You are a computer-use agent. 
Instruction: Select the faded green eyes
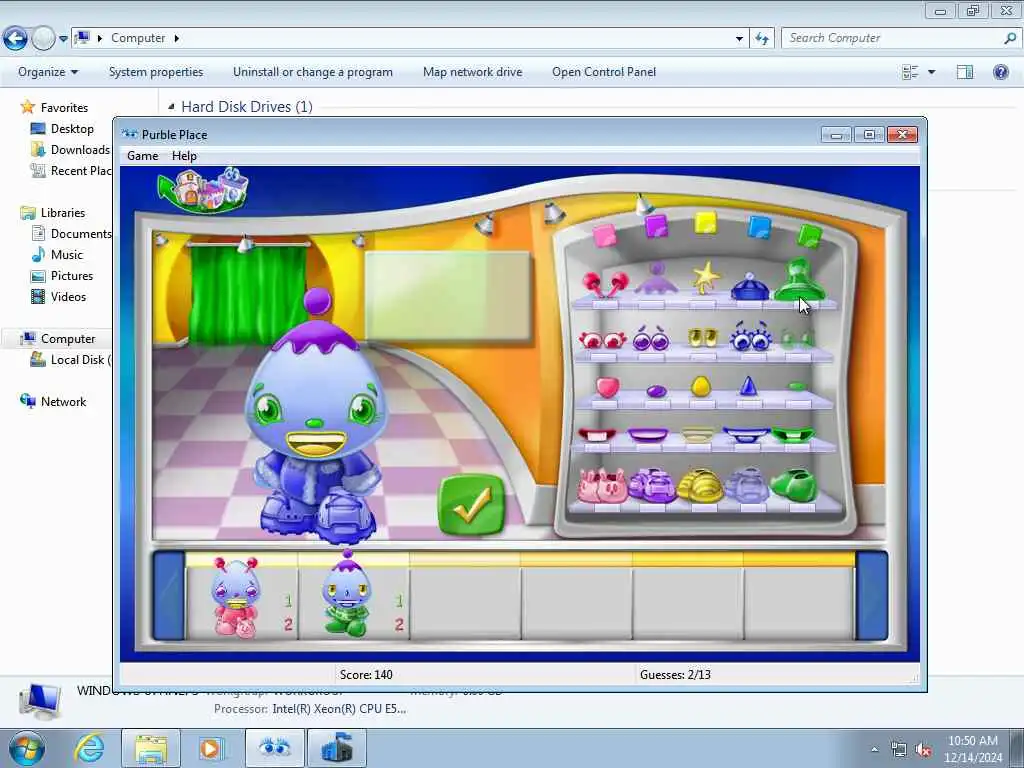(797, 338)
